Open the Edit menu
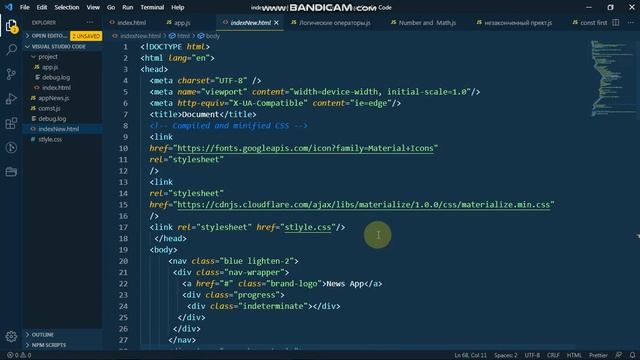Viewport: 640px width, 360px height. tap(42, 7)
